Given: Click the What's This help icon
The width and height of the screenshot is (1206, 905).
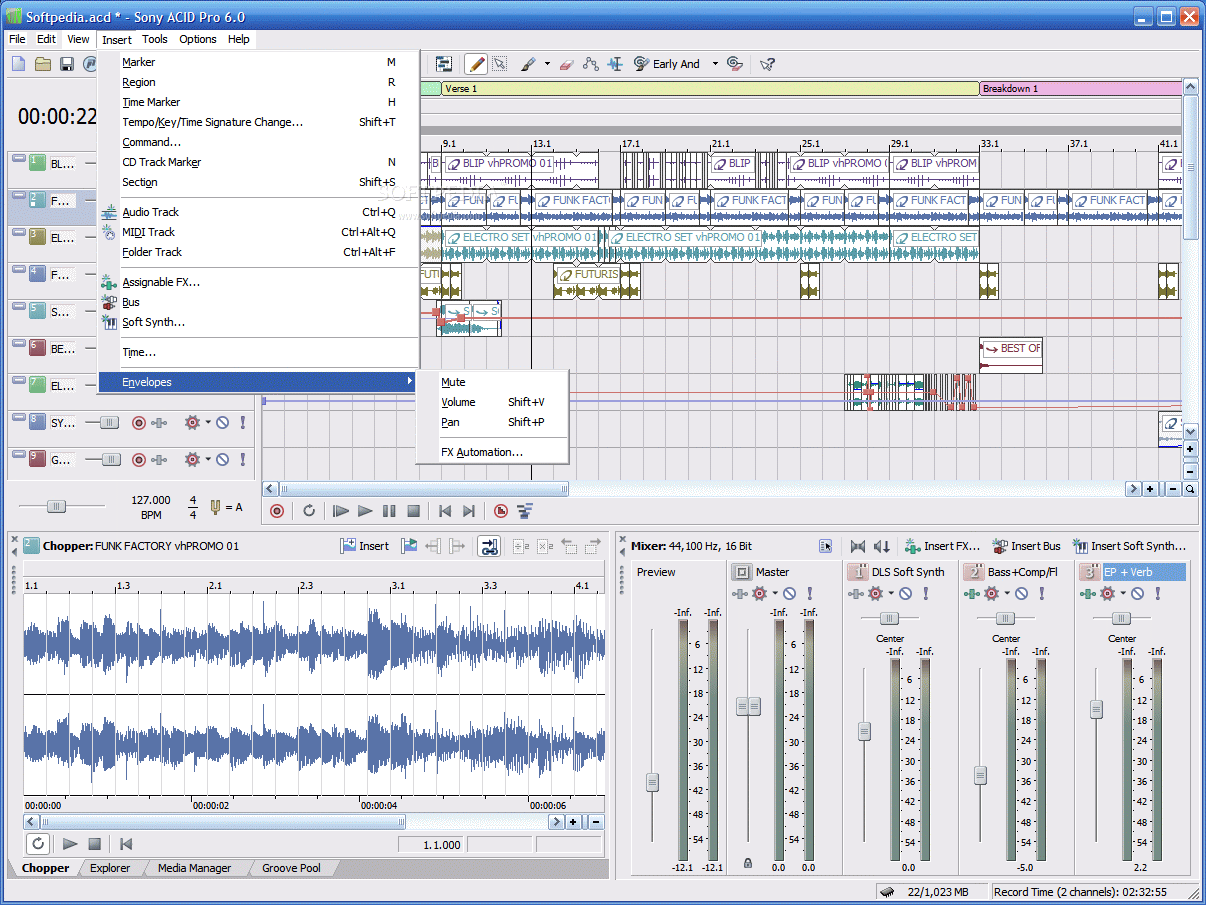Looking at the screenshot, I should [767, 64].
